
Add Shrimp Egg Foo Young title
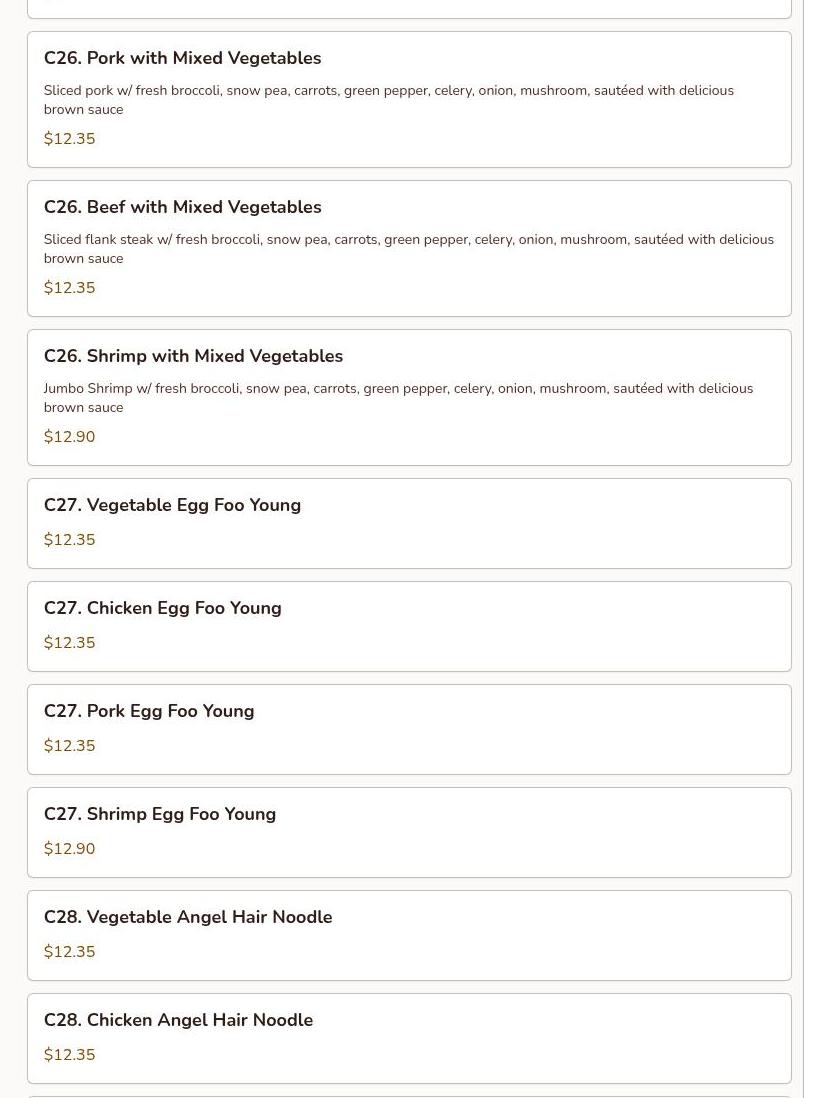[160, 814]
